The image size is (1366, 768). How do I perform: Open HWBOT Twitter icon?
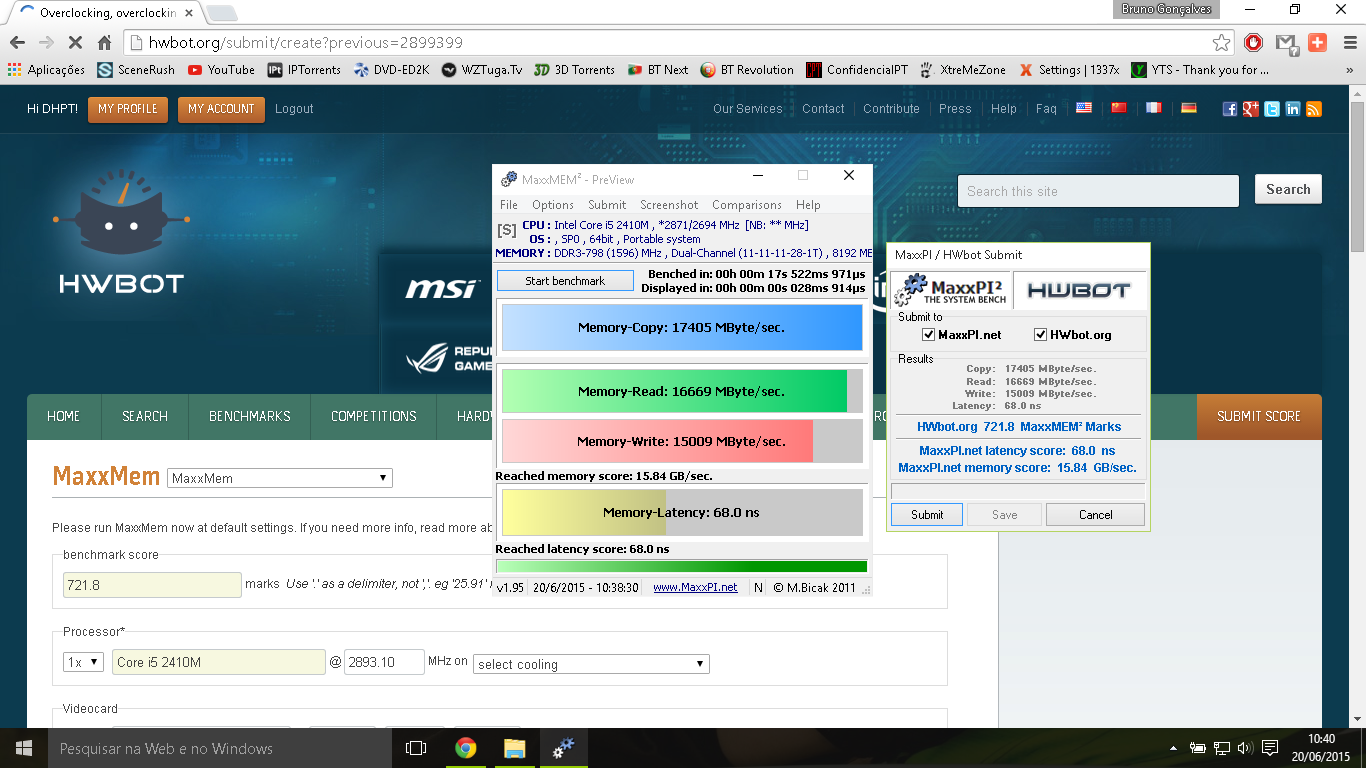point(1272,109)
